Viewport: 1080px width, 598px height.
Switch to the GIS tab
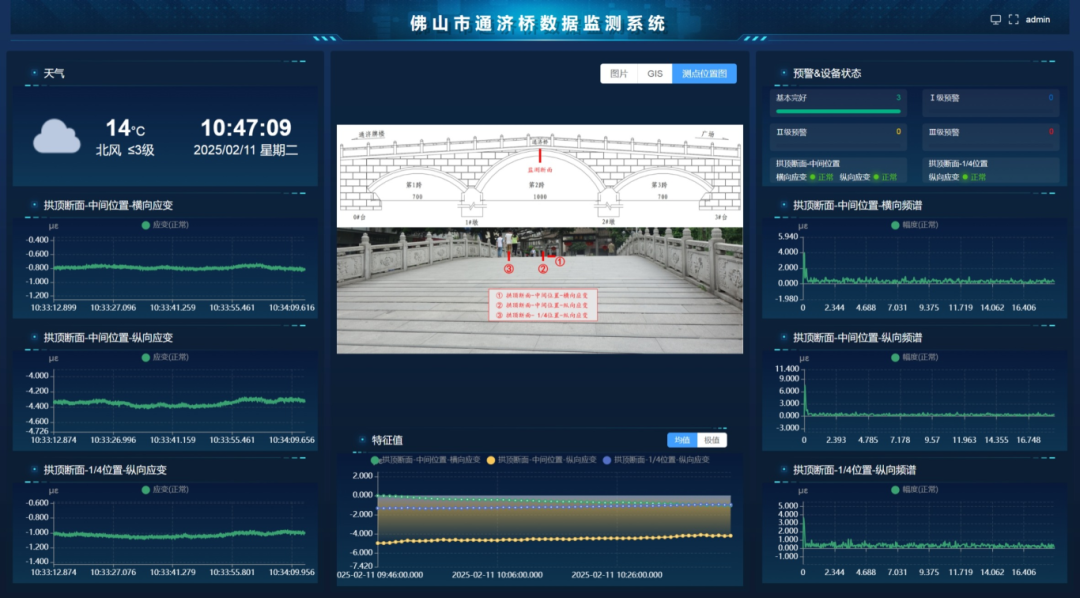coord(654,74)
